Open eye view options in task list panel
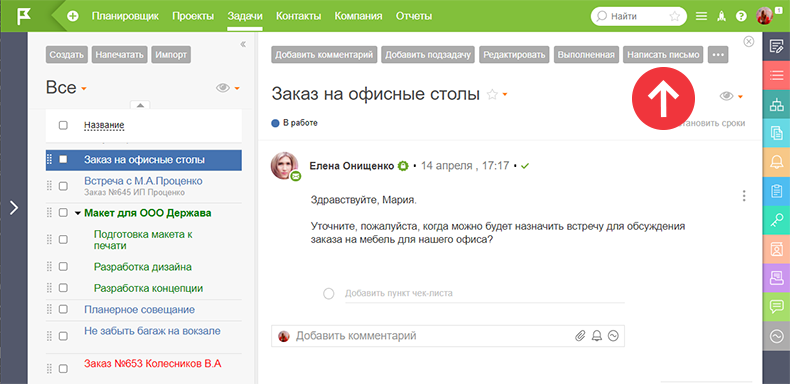The width and height of the screenshot is (790, 384). point(227,88)
